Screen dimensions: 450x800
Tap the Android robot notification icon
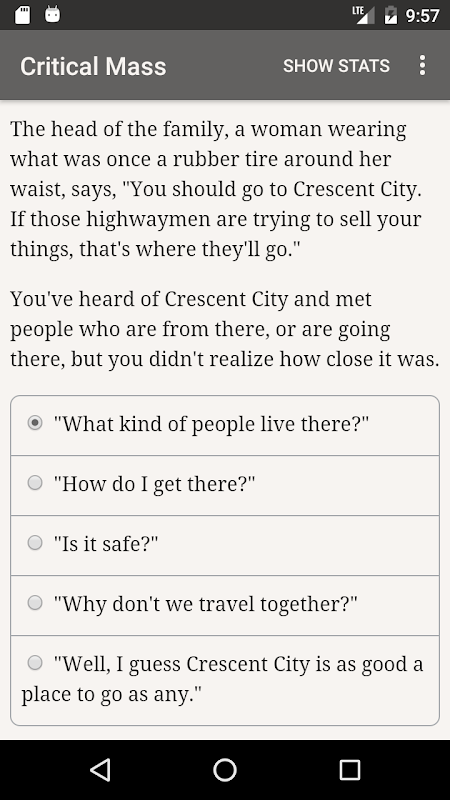pyautogui.click(x=52, y=14)
